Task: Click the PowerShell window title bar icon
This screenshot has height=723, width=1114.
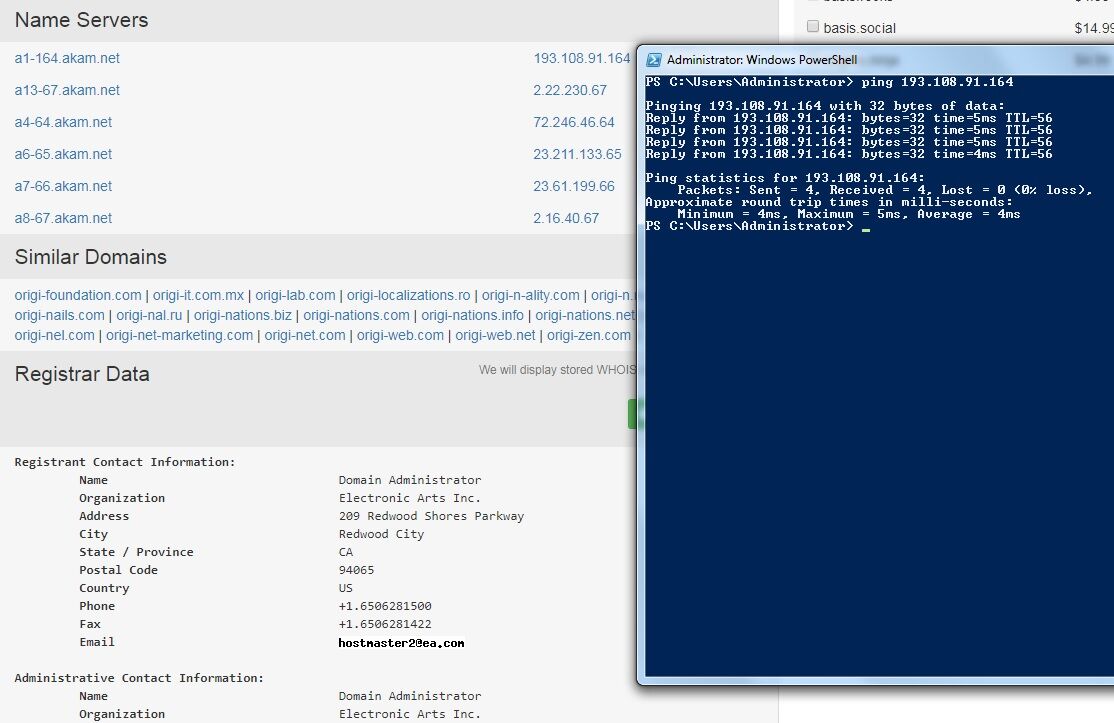Action: 654,60
